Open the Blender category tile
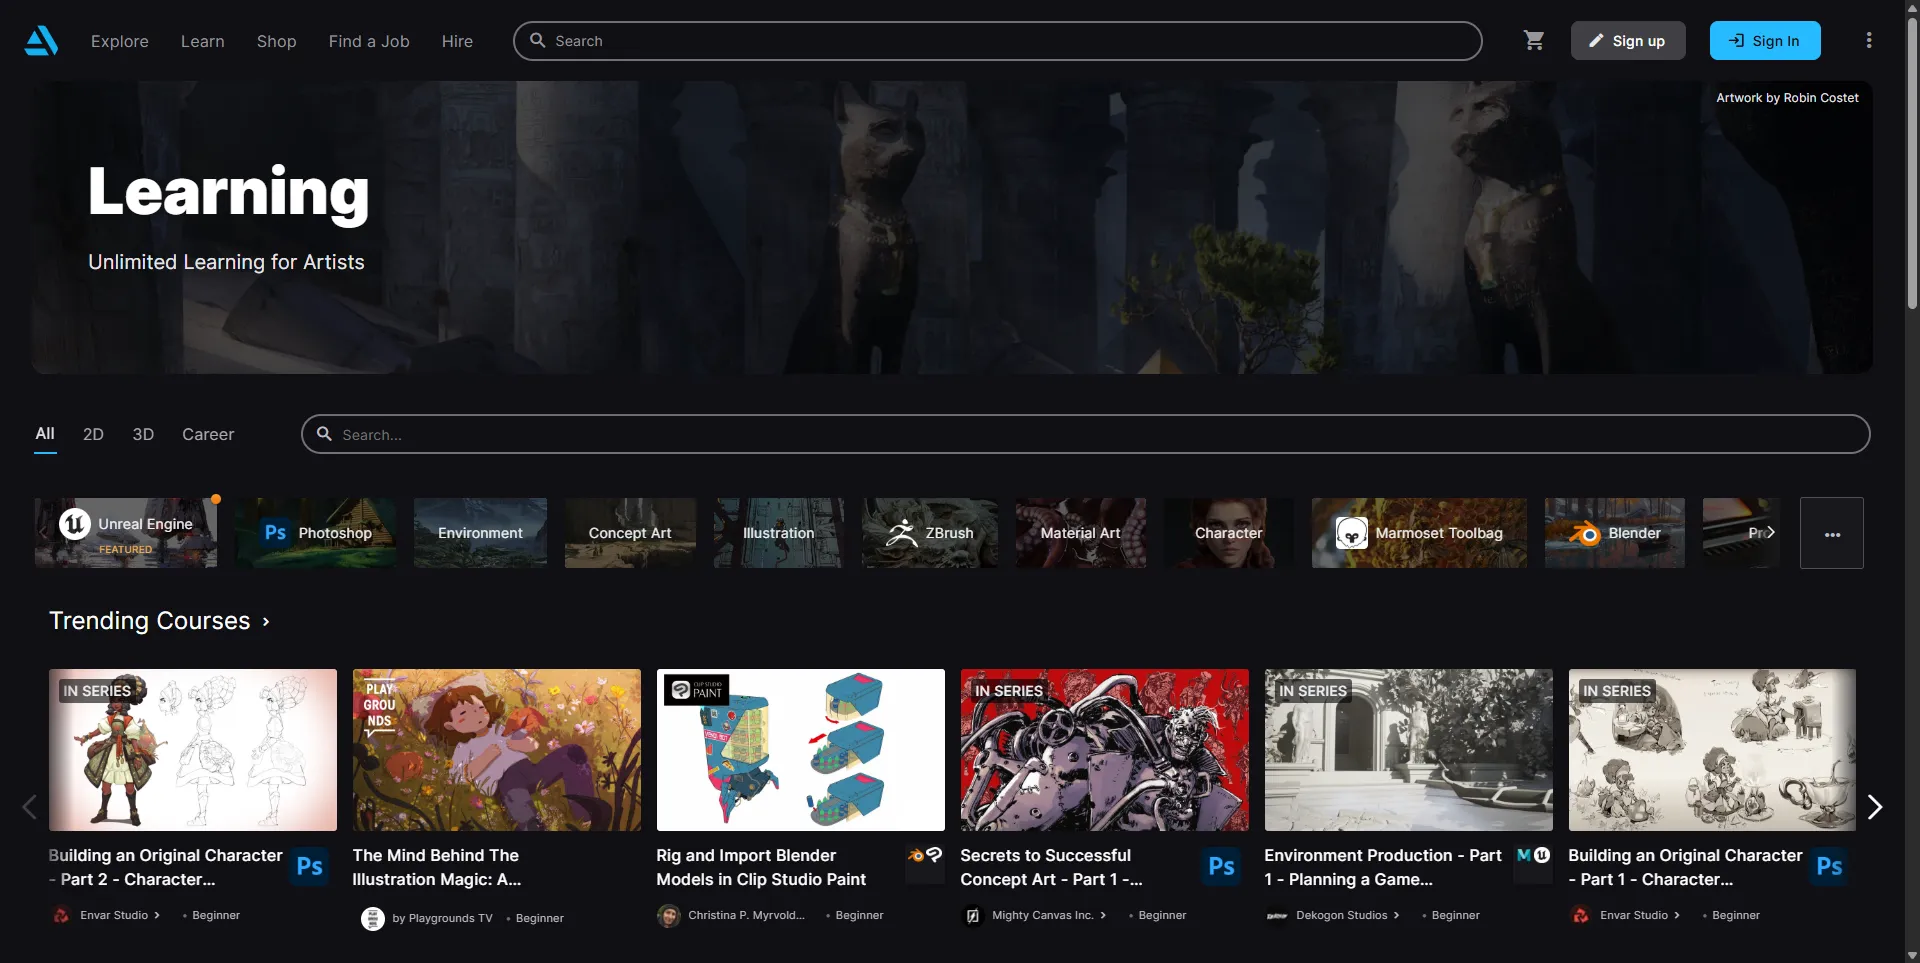The height and width of the screenshot is (963, 1920). 1614,533
